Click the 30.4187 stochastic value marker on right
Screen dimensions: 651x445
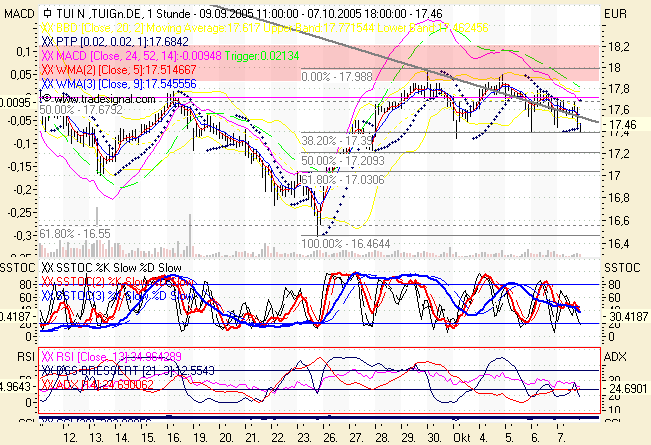tap(629, 317)
